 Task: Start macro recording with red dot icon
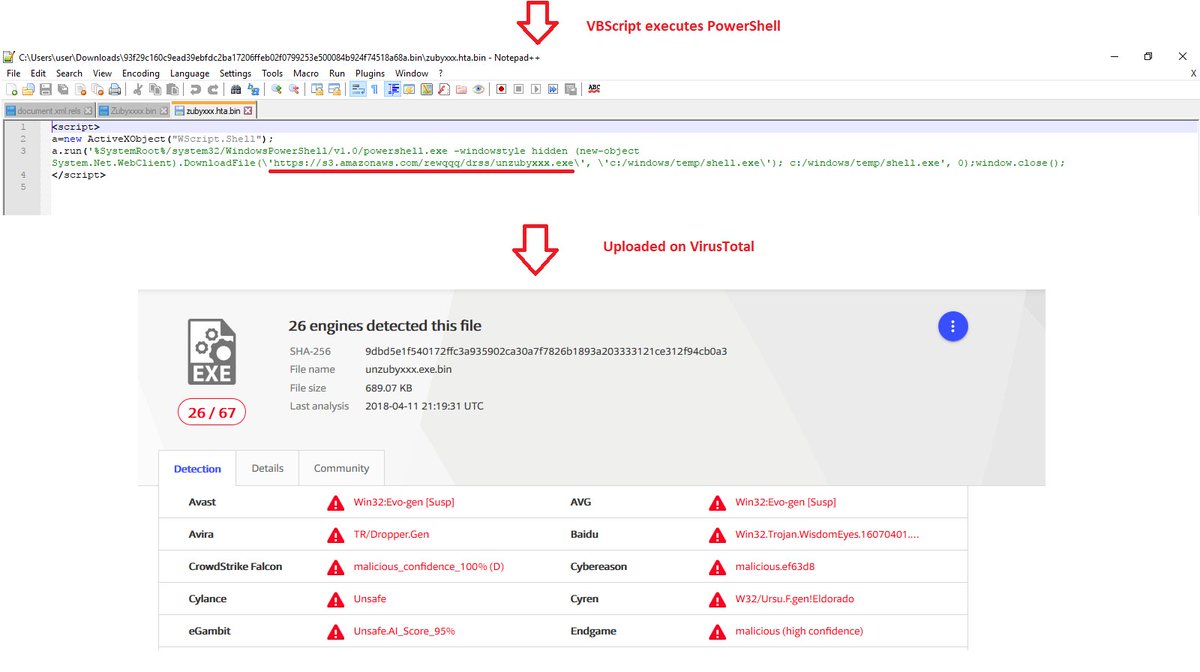(501, 89)
